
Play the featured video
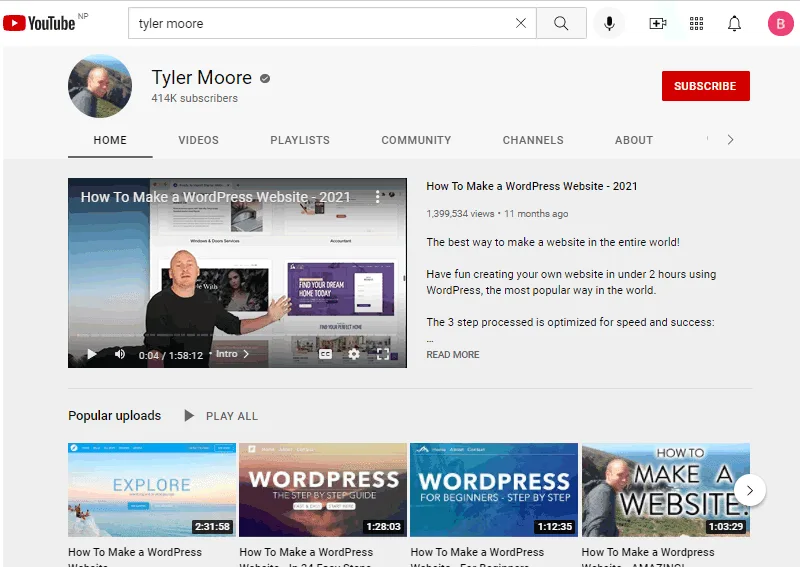(x=92, y=354)
